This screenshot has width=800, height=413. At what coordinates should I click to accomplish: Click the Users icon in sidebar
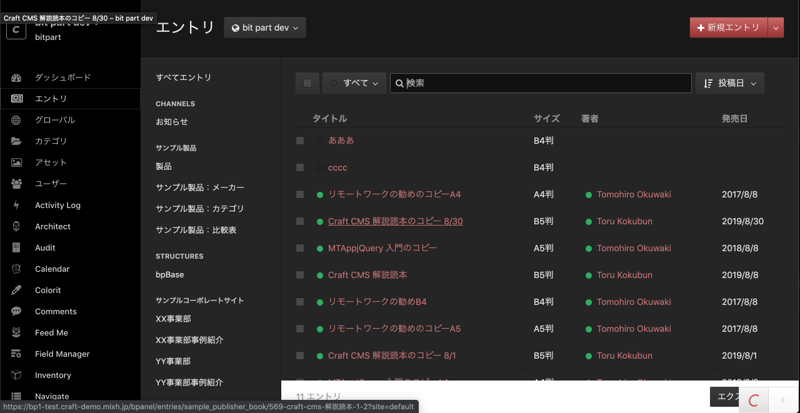(x=16, y=184)
